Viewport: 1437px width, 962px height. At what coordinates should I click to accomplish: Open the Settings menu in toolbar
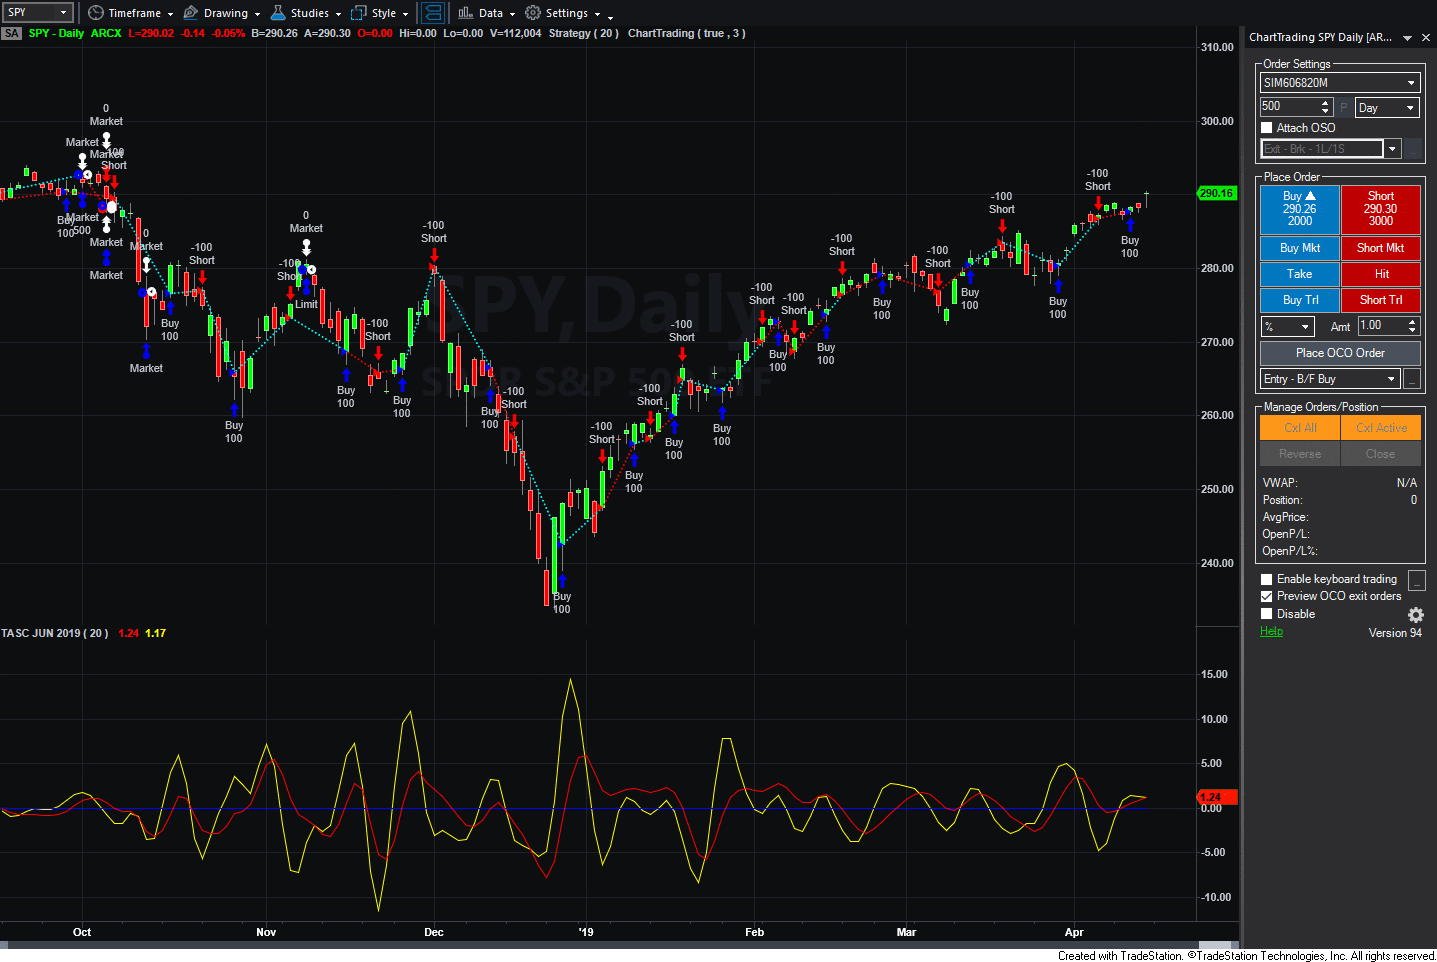(563, 13)
